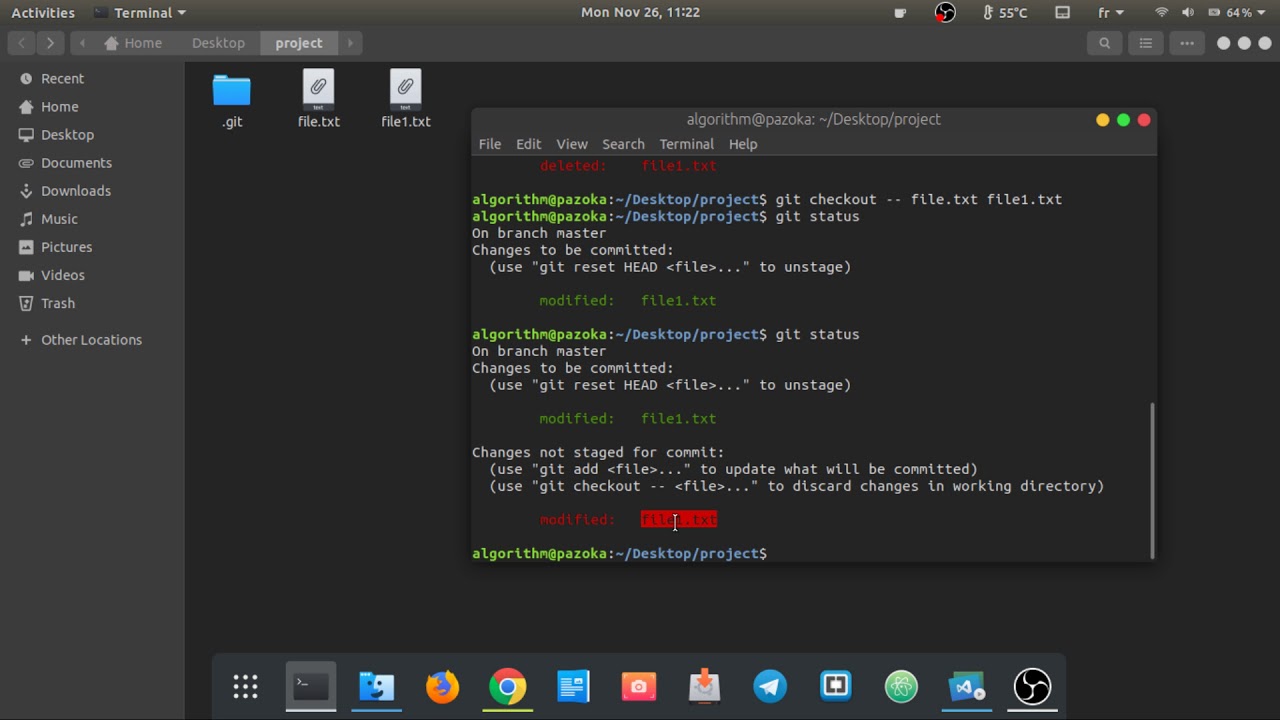This screenshot has height=720, width=1280.
Task: Open the blue document writer icon in the dock
Action: (573, 686)
